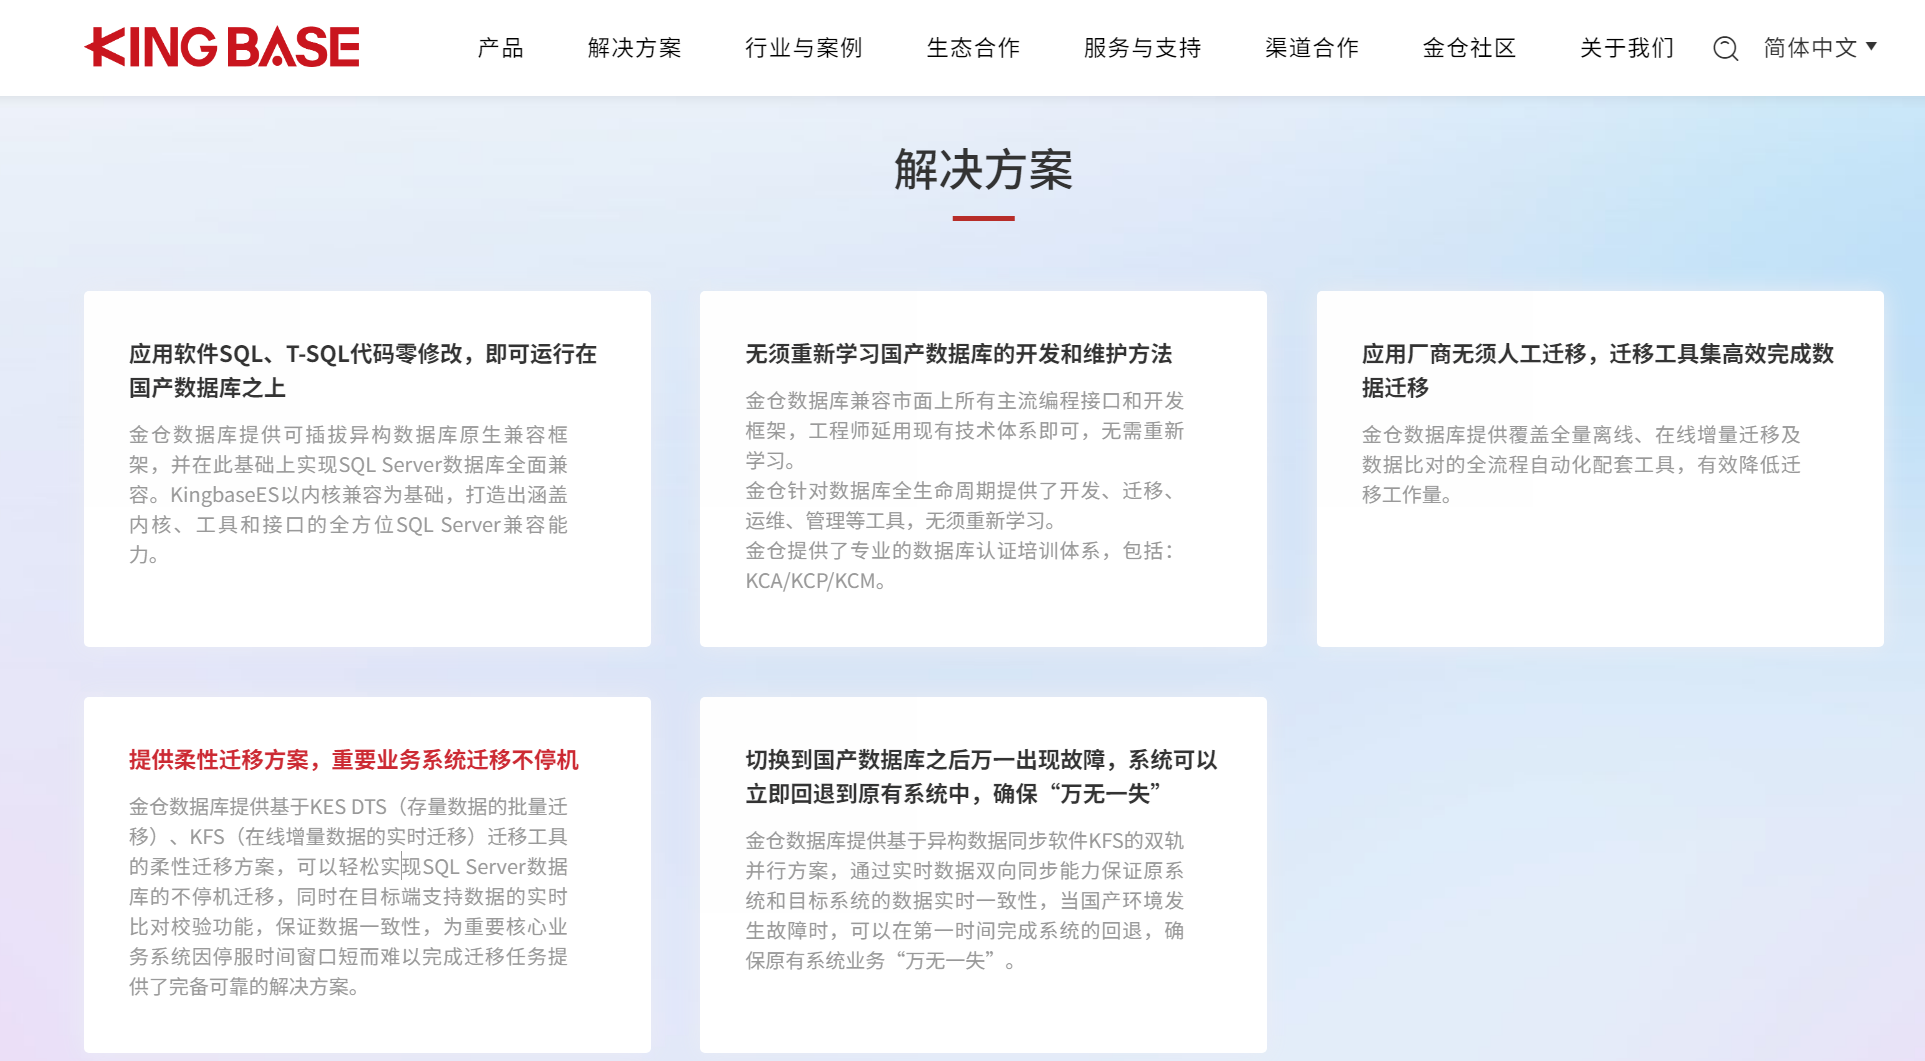This screenshot has height=1061, width=1925.
Task: Click red heading 提供柔性迁移方案，重要业务系统迁移不停机
Action: tap(354, 760)
